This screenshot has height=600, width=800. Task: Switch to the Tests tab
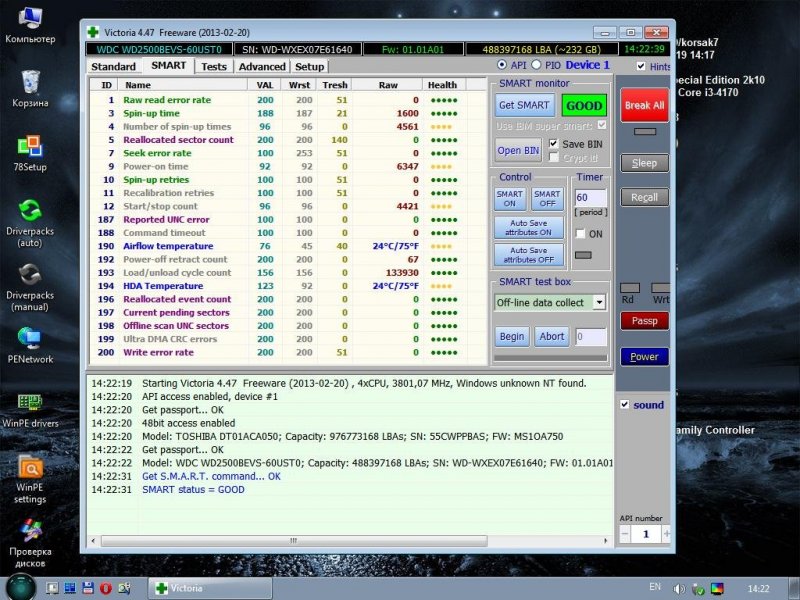[x=213, y=66]
